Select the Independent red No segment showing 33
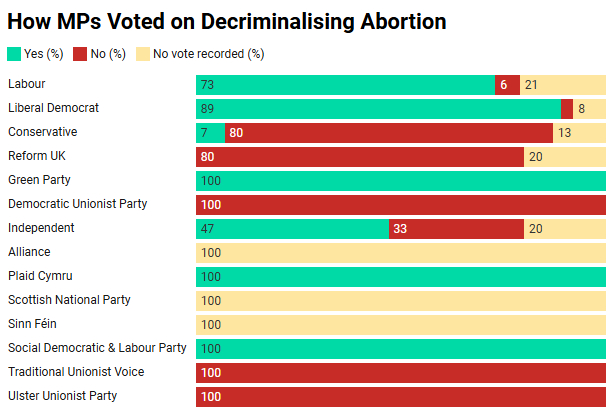This screenshot has width=612, height=418. (x=456, y=229)
